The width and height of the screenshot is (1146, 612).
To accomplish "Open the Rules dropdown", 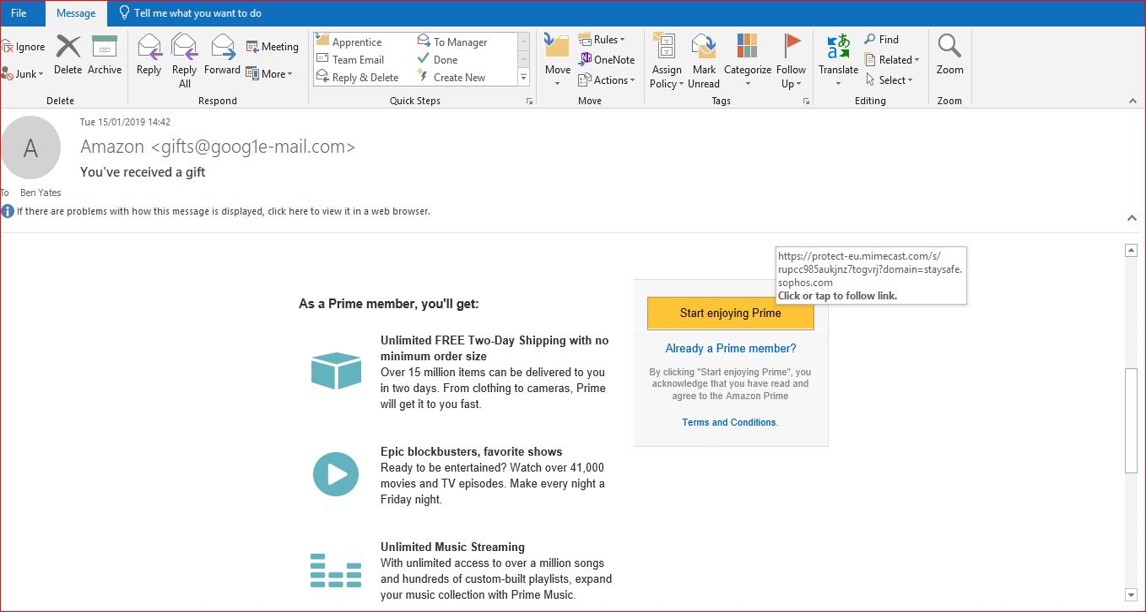I will pos(602,39).
